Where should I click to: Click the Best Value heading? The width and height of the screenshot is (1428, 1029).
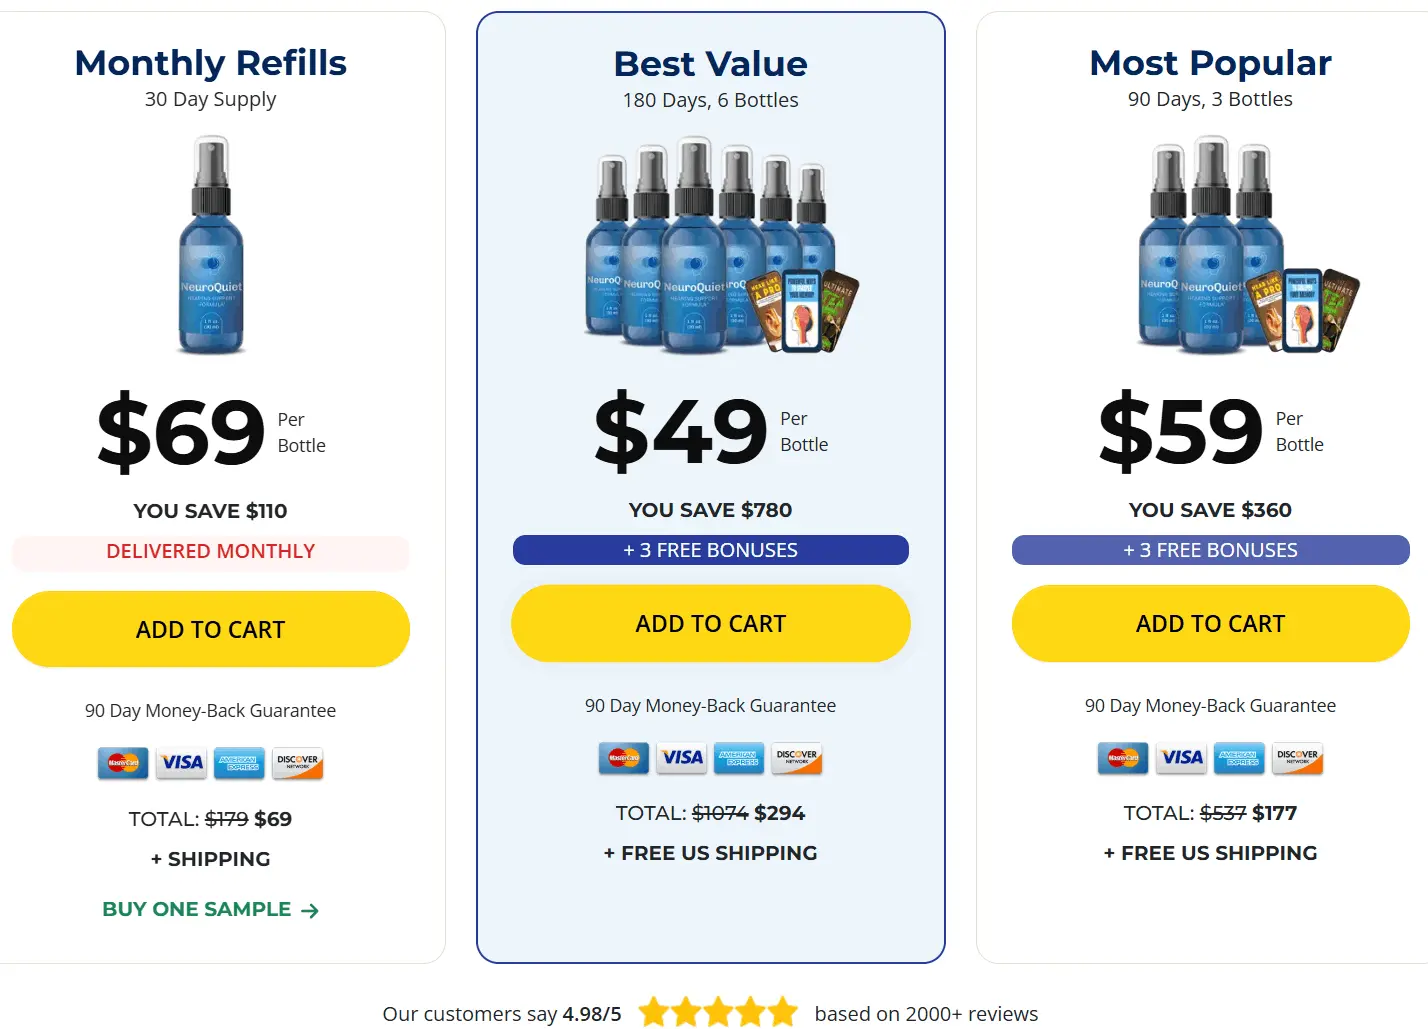click(711, 64)
